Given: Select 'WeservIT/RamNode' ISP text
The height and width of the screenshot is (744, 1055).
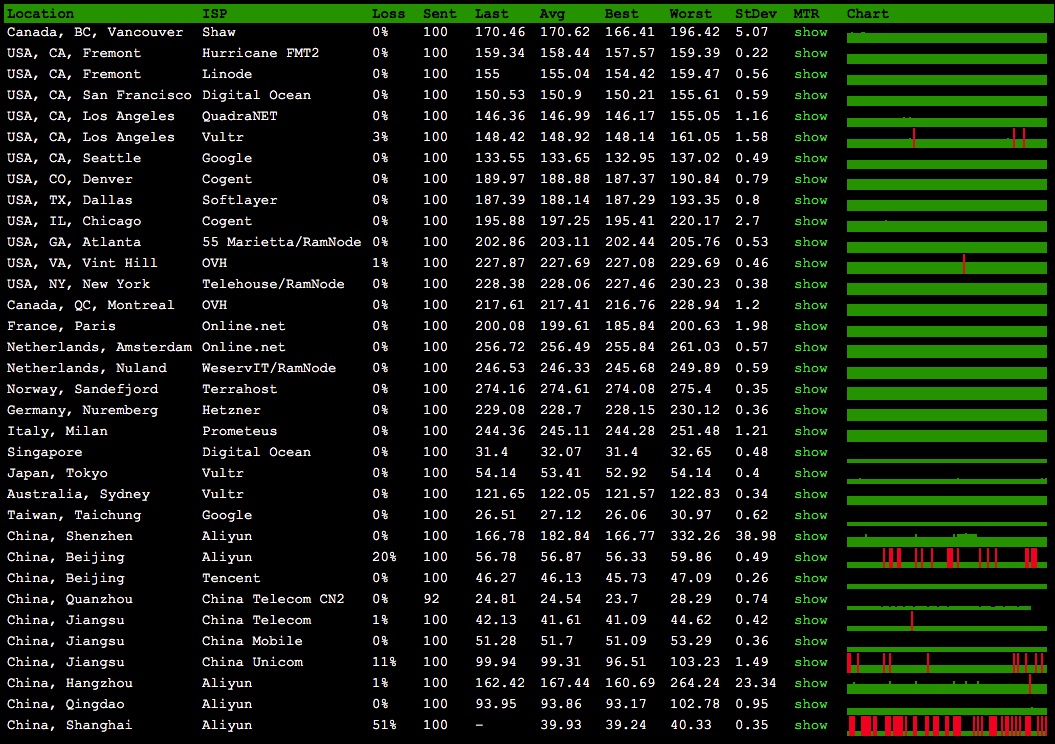Looking at the screenshot, I should click(x=269, y=368).
